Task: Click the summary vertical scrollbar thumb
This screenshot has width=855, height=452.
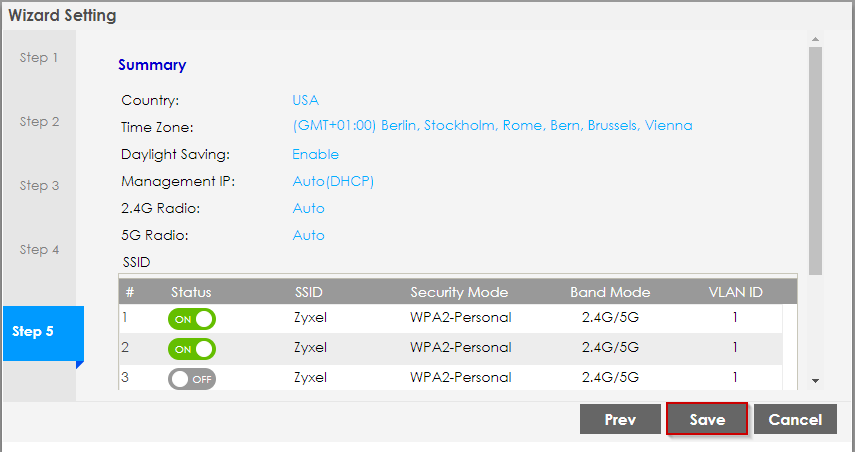Action: point(815,160)
